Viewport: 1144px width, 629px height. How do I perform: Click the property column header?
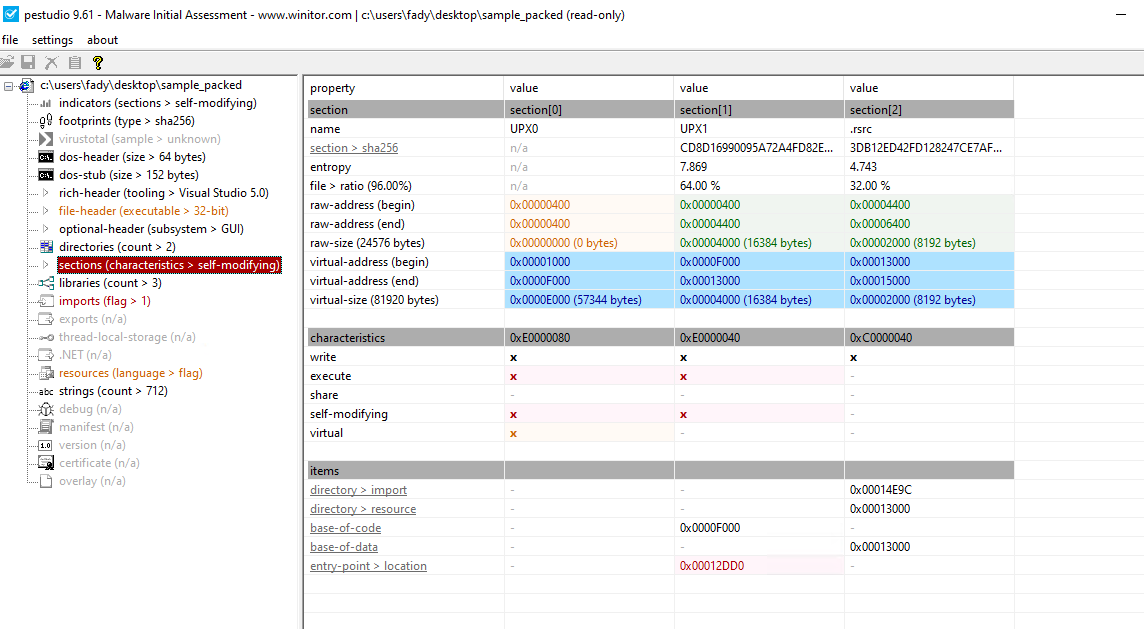pyautogui.click(x=405, y=88)
